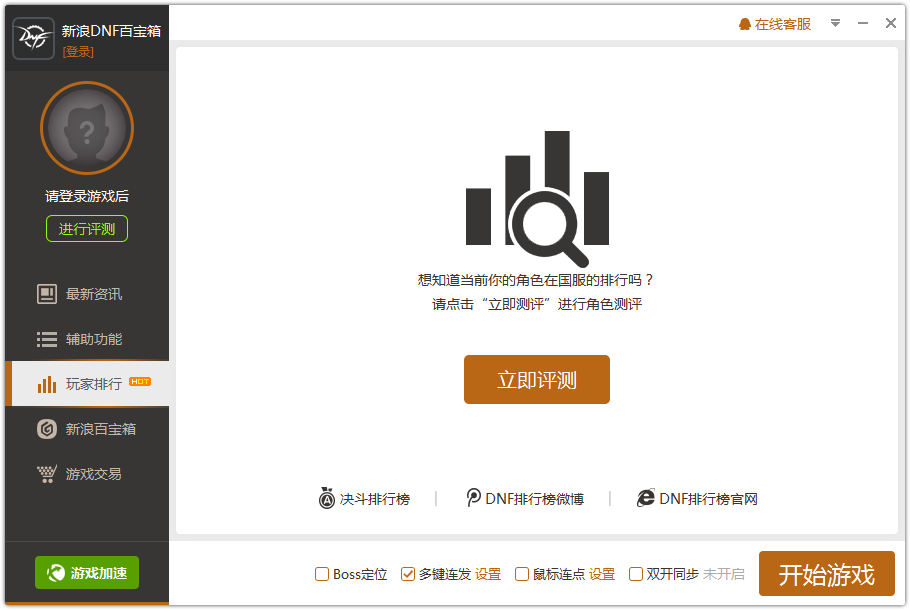Select the 辅助功能 list icon

[46, 339]
